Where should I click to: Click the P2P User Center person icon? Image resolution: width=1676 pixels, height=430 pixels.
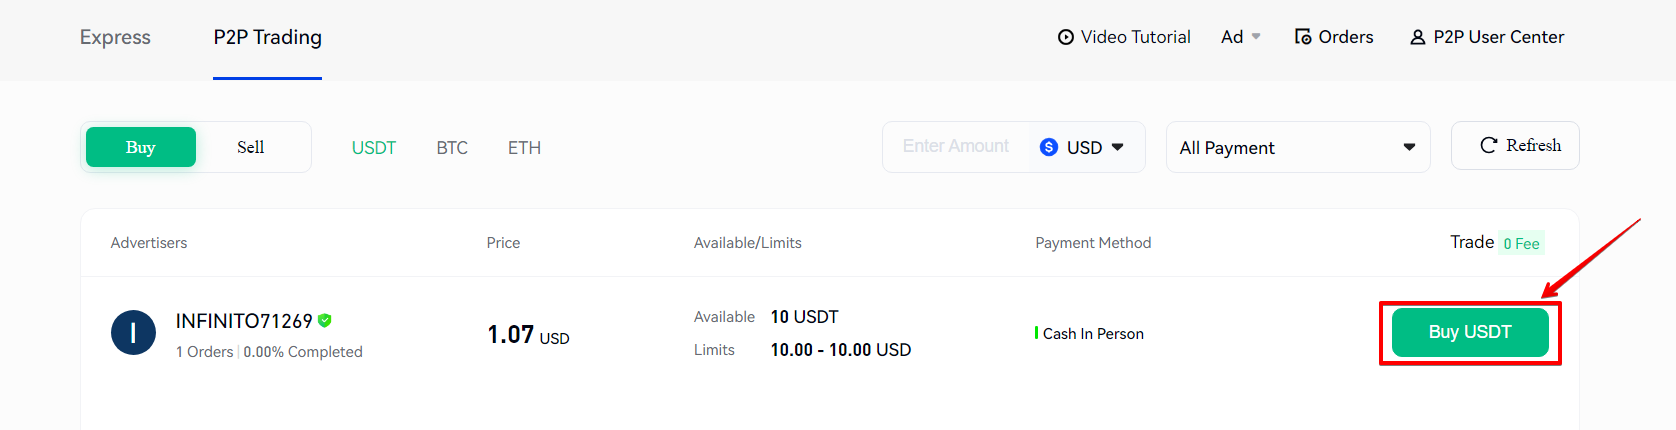point(1417,37)
